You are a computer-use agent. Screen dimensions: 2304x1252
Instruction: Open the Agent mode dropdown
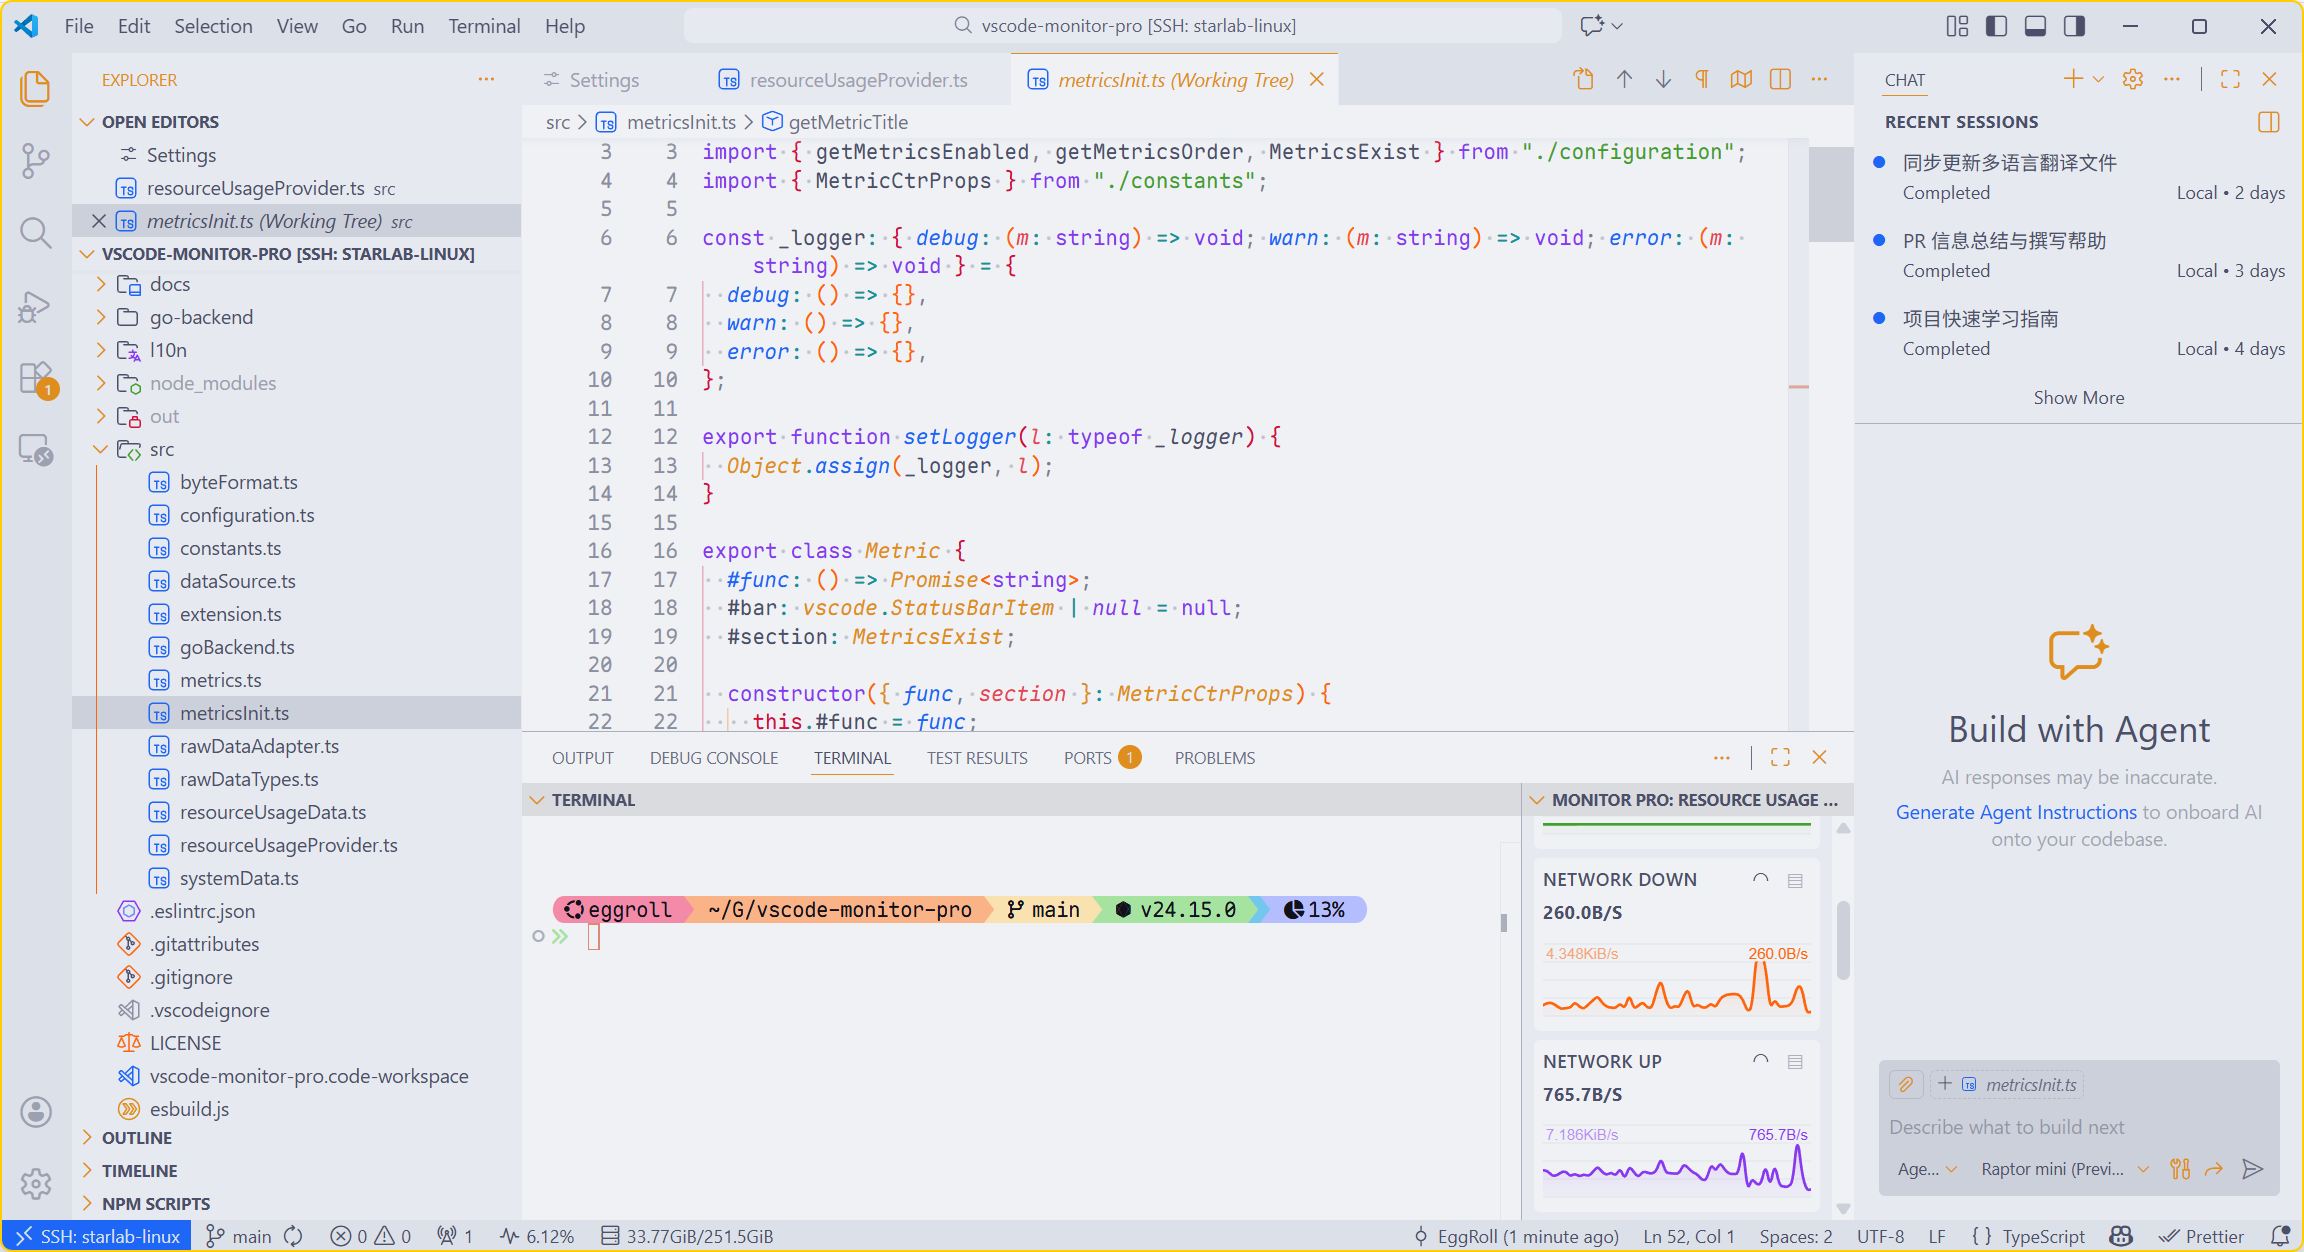pyautogui.click(x=1927, y=1169)
